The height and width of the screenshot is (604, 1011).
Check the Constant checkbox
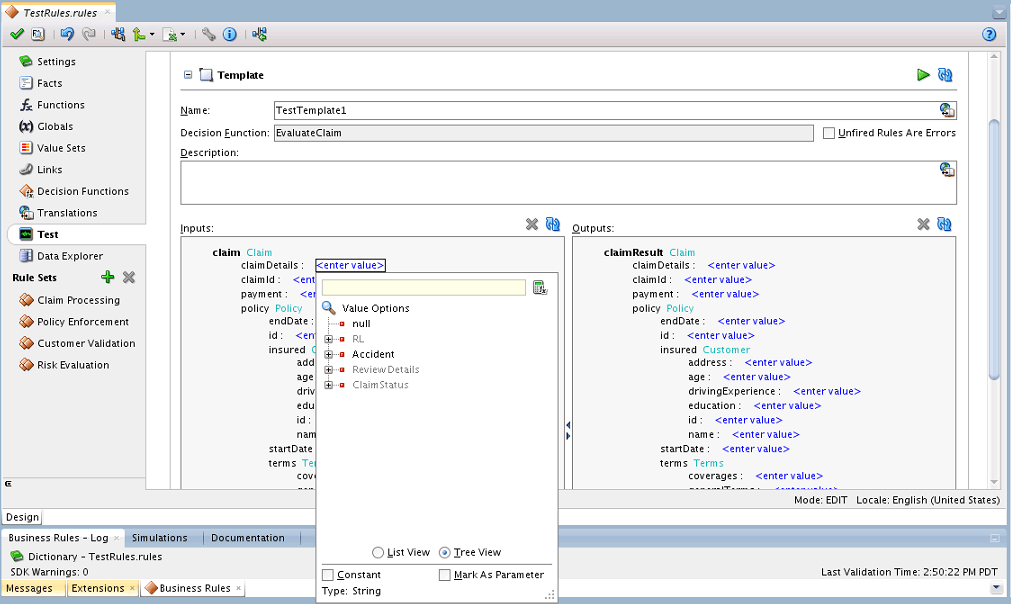[x=328, y=575]
